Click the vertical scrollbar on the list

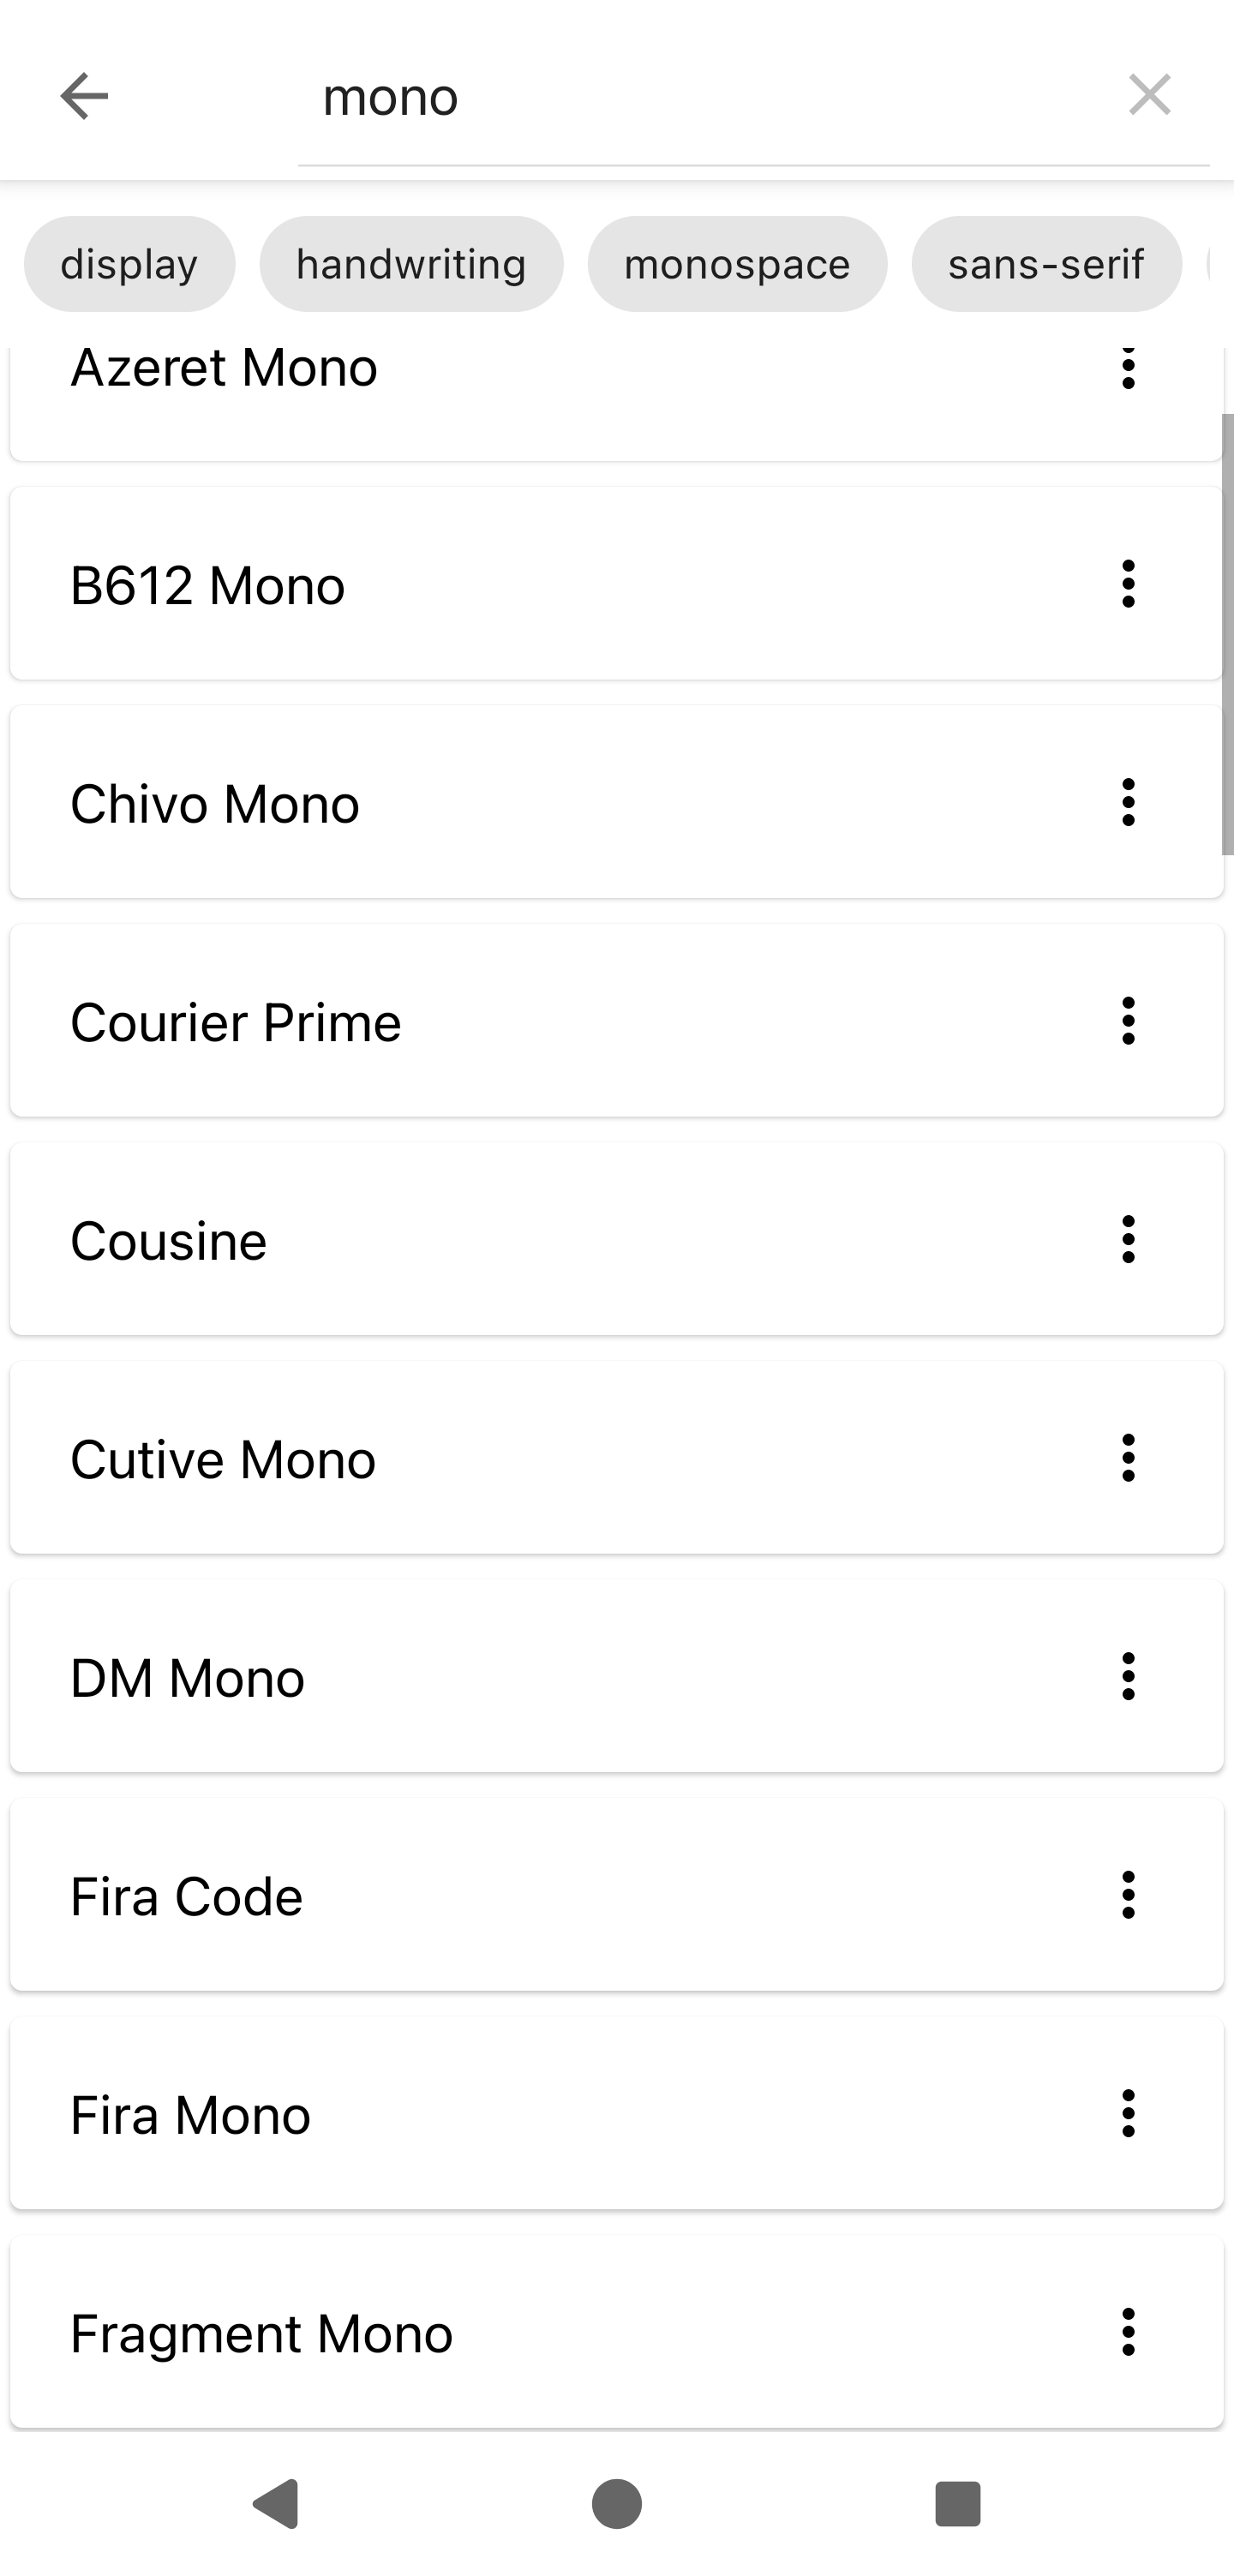tap(1227, 634)
